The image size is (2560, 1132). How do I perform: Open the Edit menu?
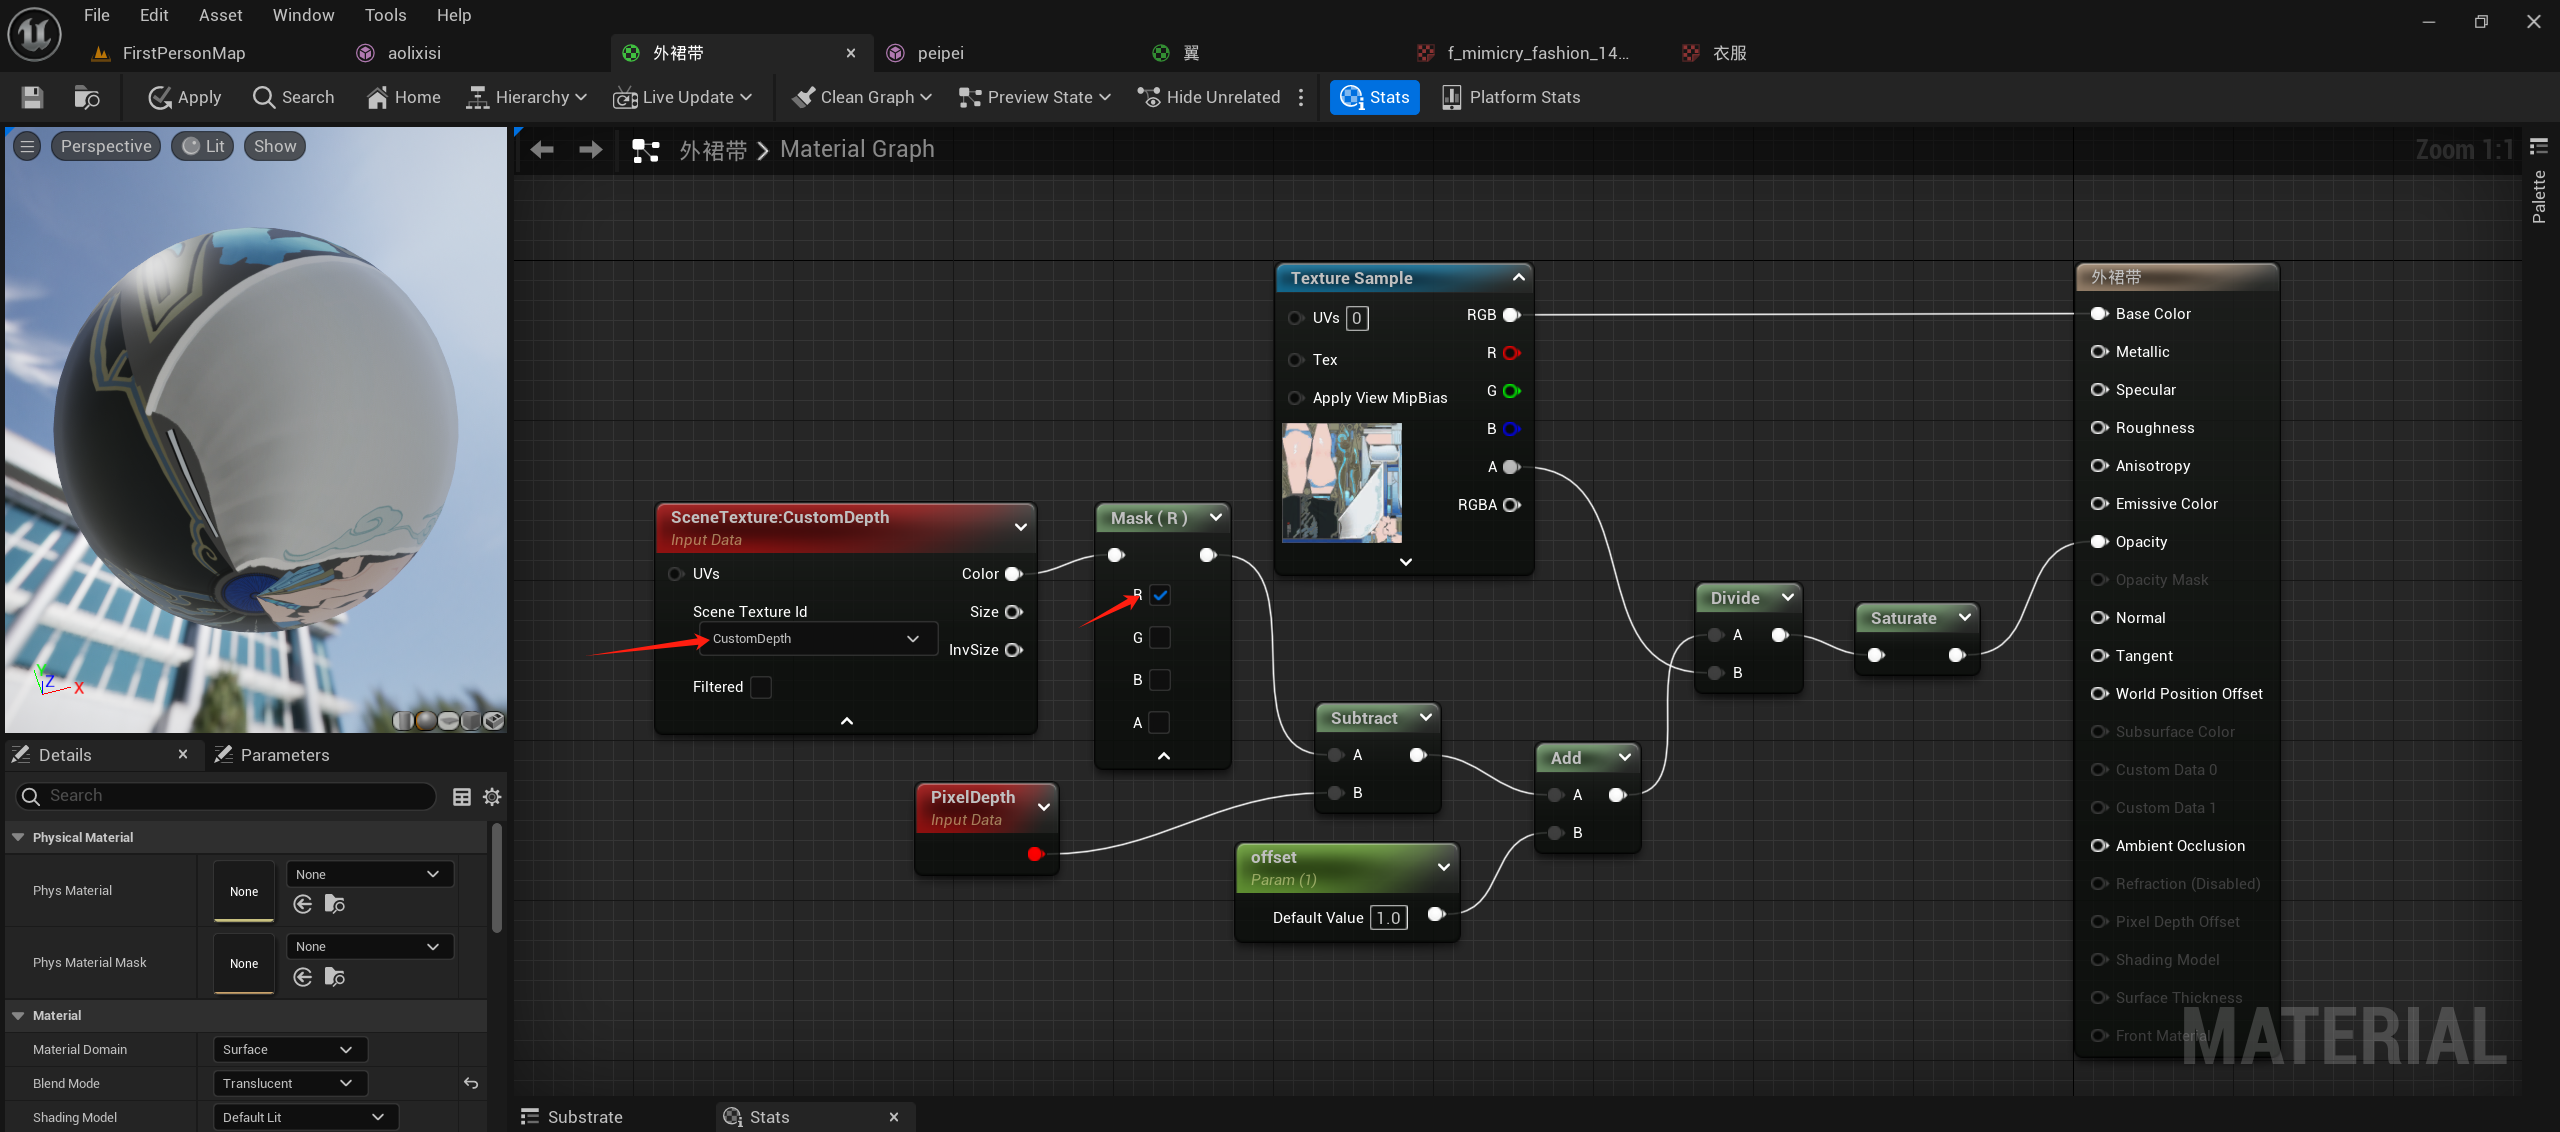click(154, 15)
